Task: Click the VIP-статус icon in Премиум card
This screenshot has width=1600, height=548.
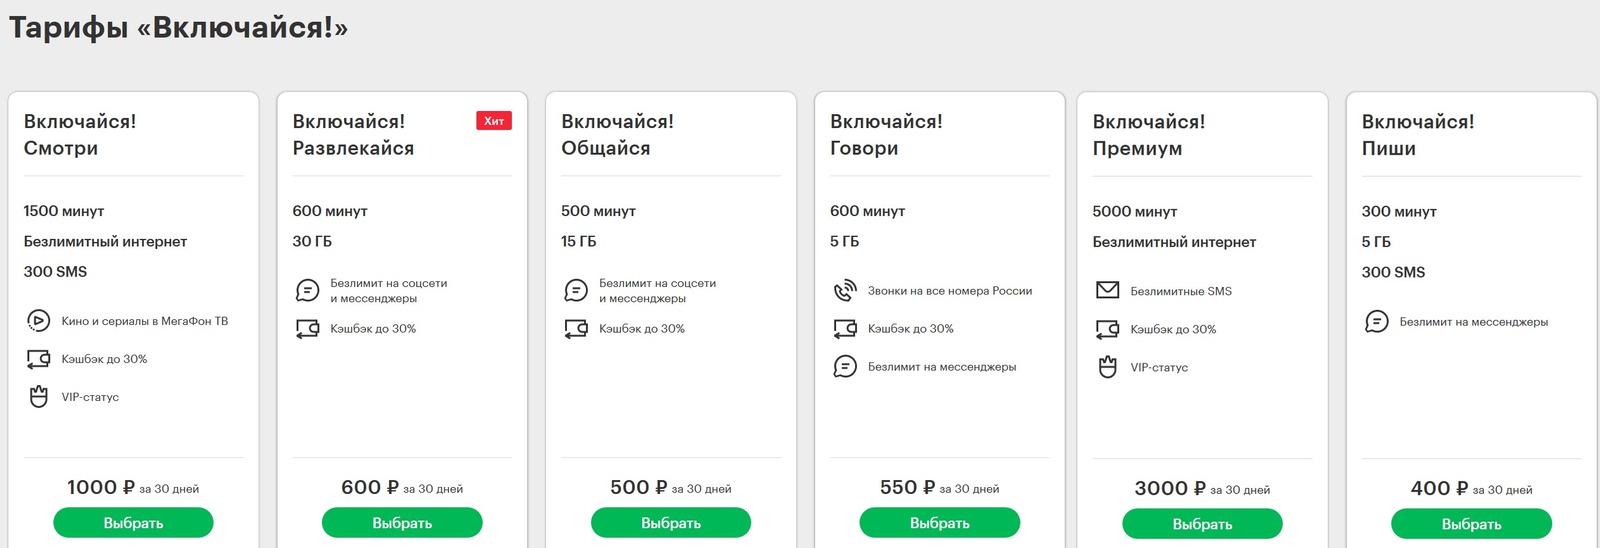Action: 1107,367
